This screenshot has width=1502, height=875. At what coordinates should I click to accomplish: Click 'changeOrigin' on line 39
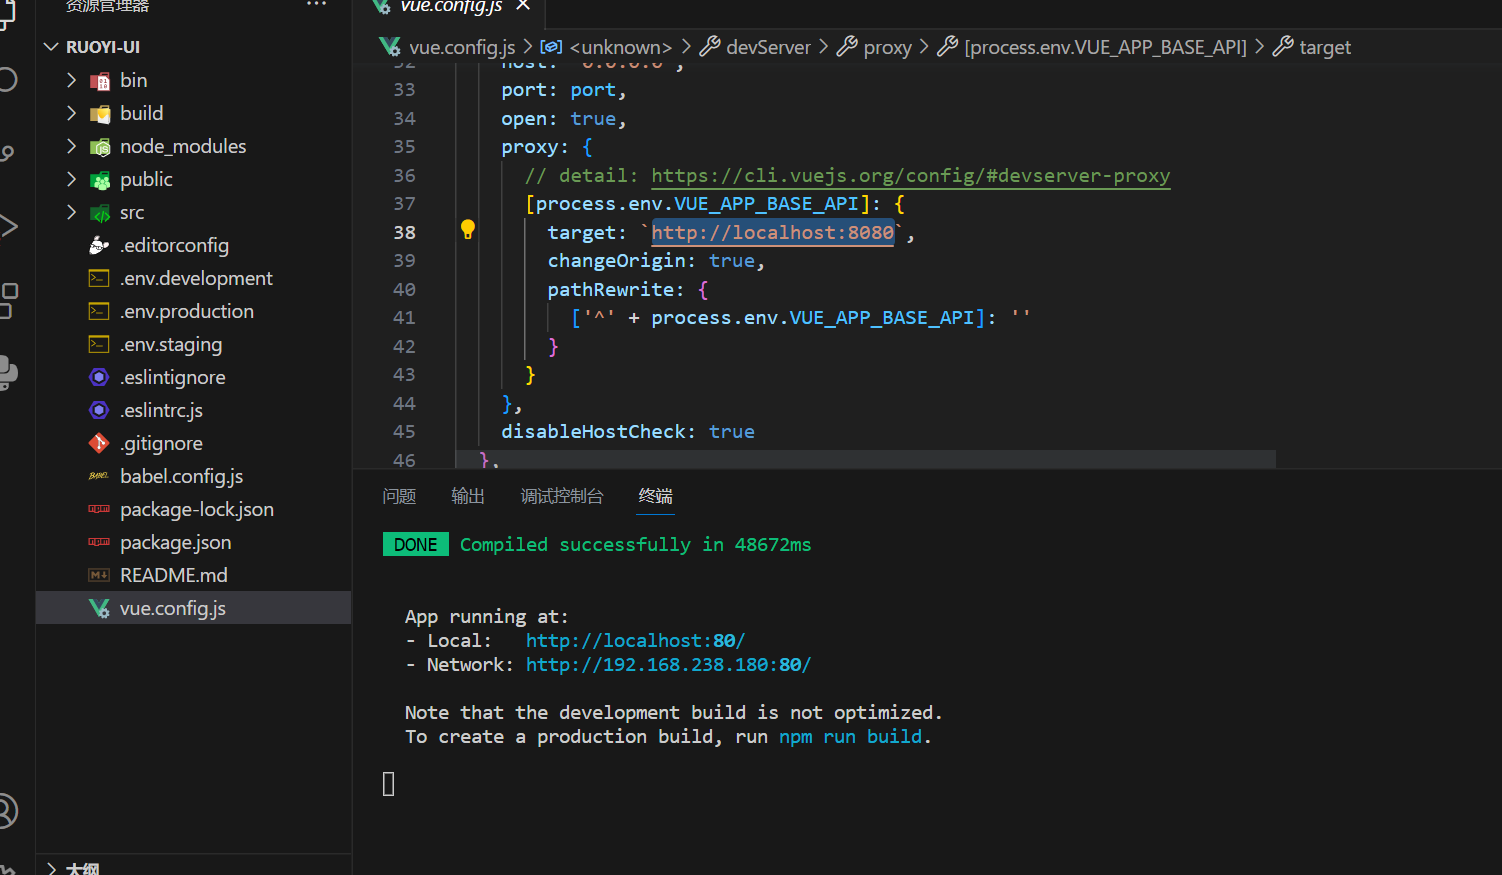(x=617, y=261)
